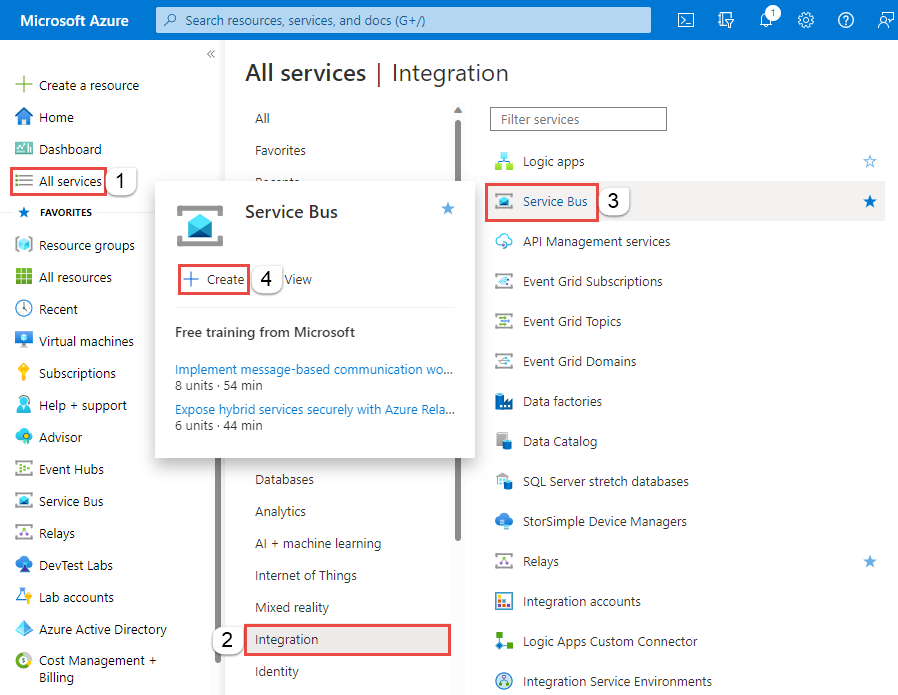
Task: Open Implement message-based communication training link
Action: point(312,369)
